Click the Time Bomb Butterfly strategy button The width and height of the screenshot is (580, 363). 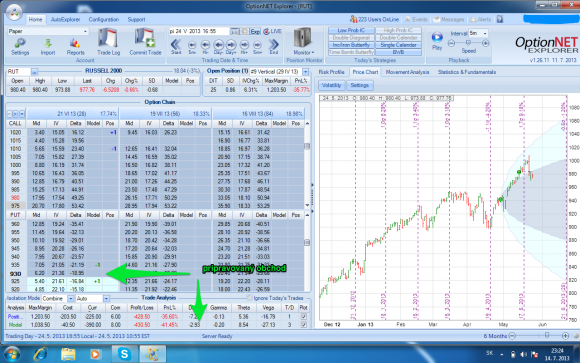coord(351,52)
